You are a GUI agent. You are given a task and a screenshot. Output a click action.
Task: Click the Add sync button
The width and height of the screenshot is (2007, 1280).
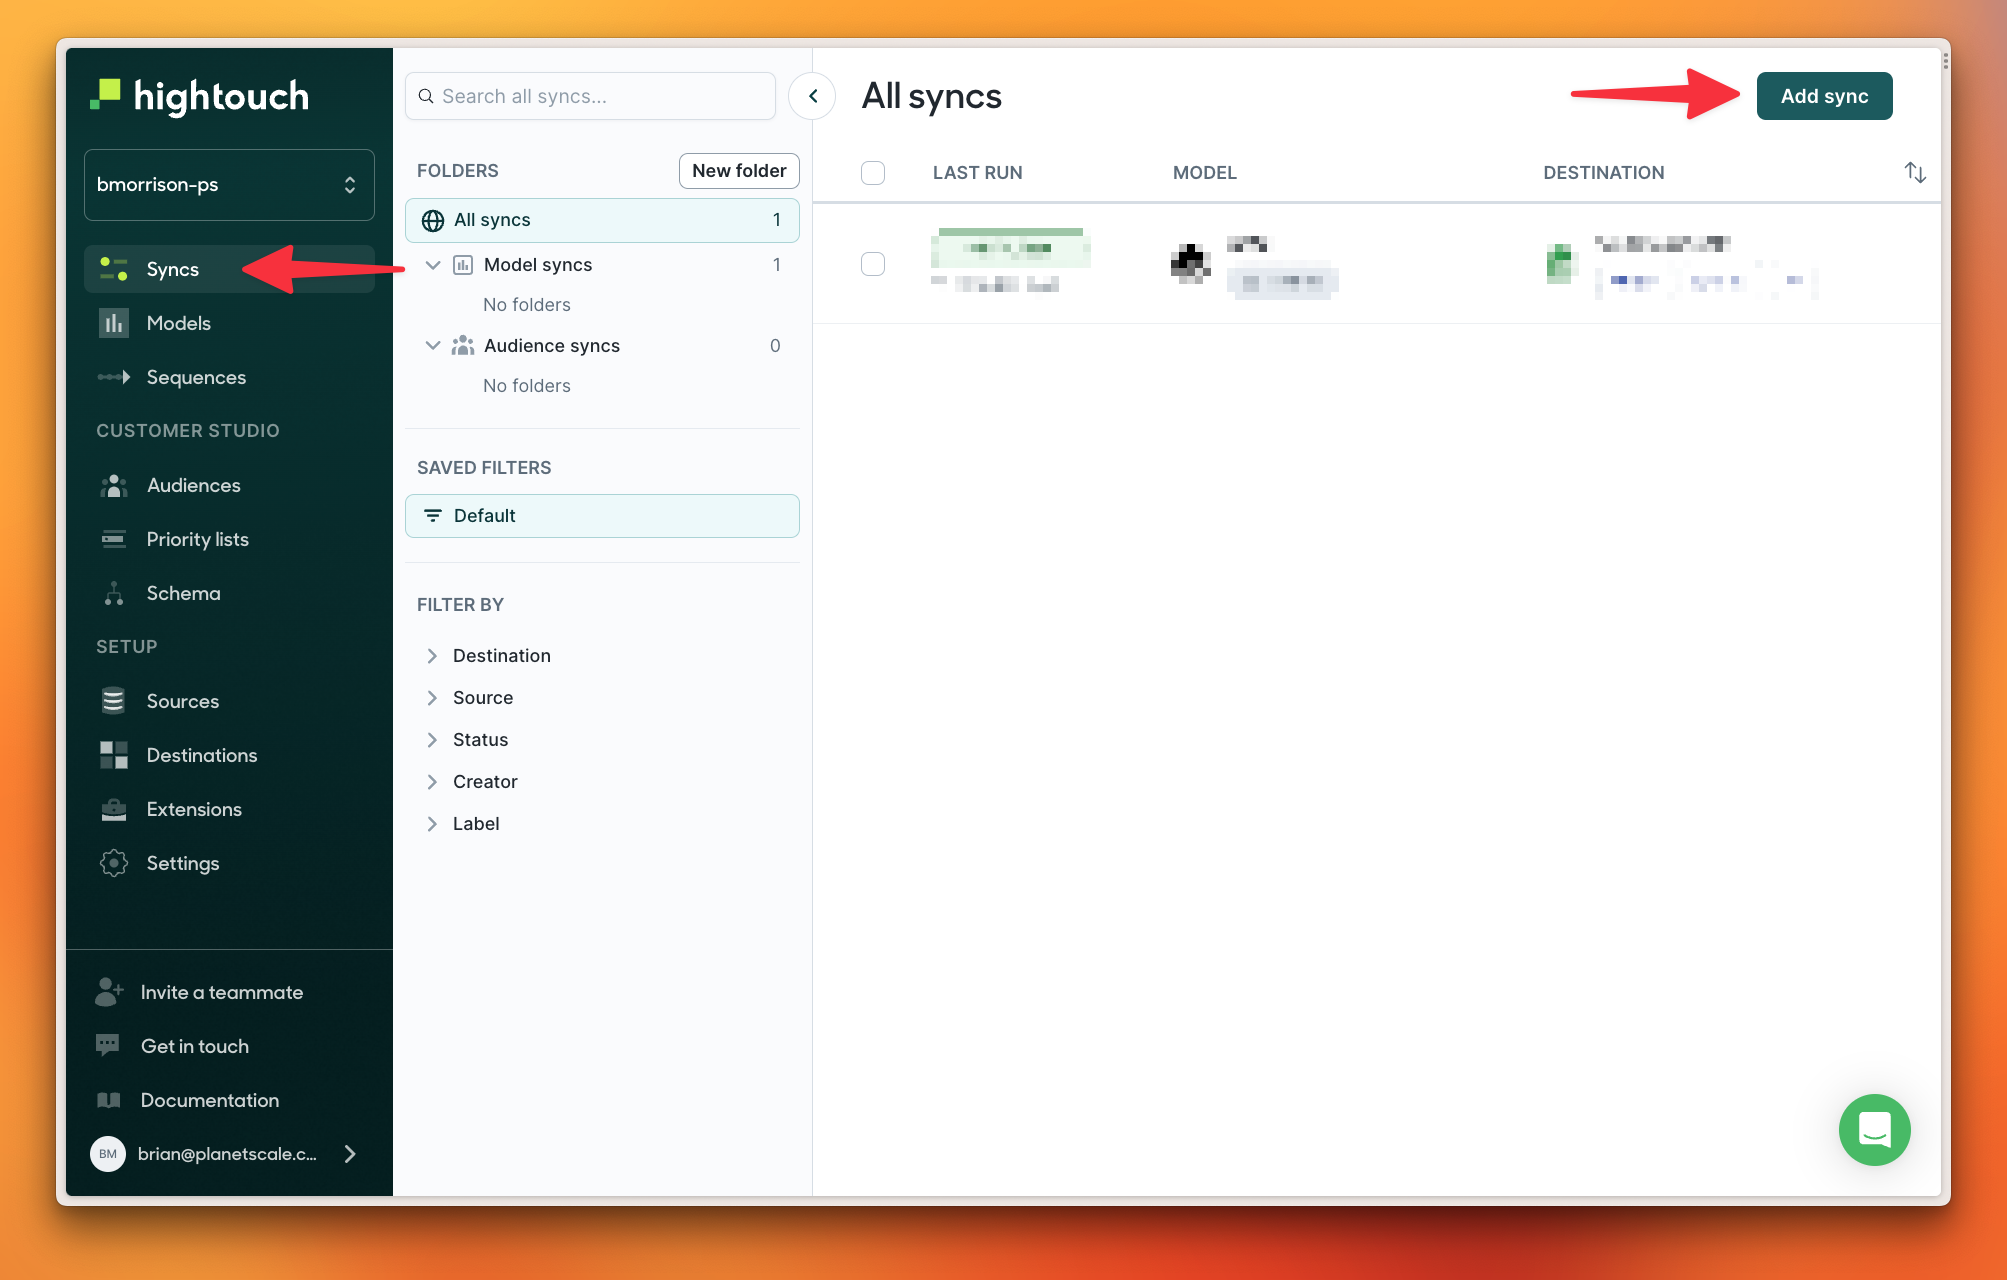pos(1824,94)
